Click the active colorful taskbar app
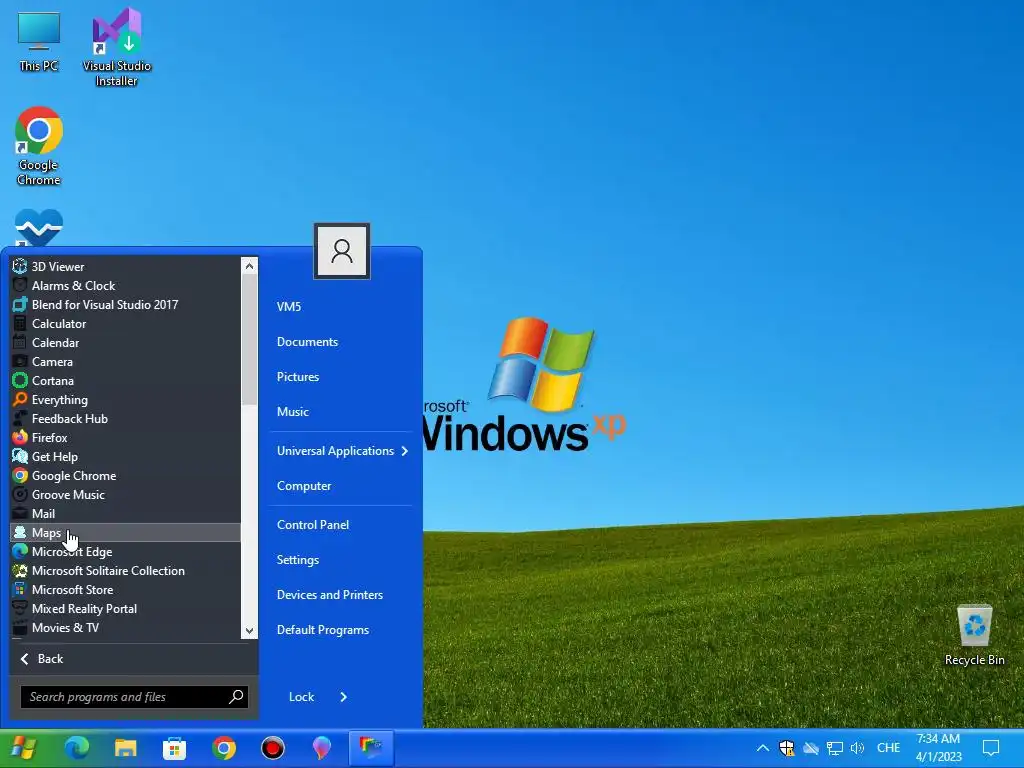This screenshot has height=768, width=1024. click(x=370, y=748)
